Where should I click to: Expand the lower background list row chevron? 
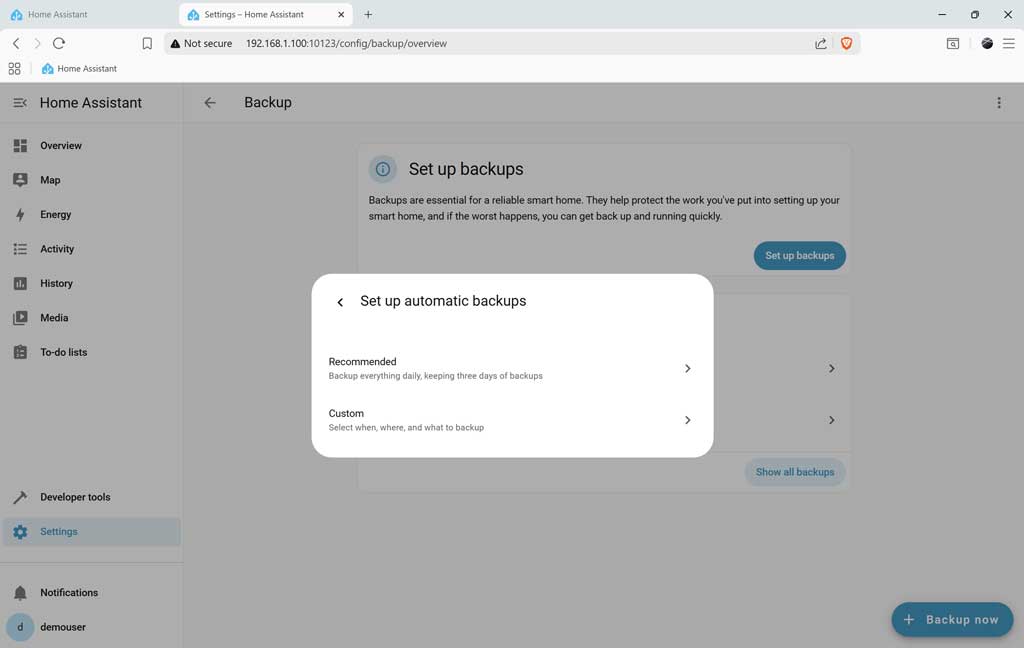click(x=831, y=420)
